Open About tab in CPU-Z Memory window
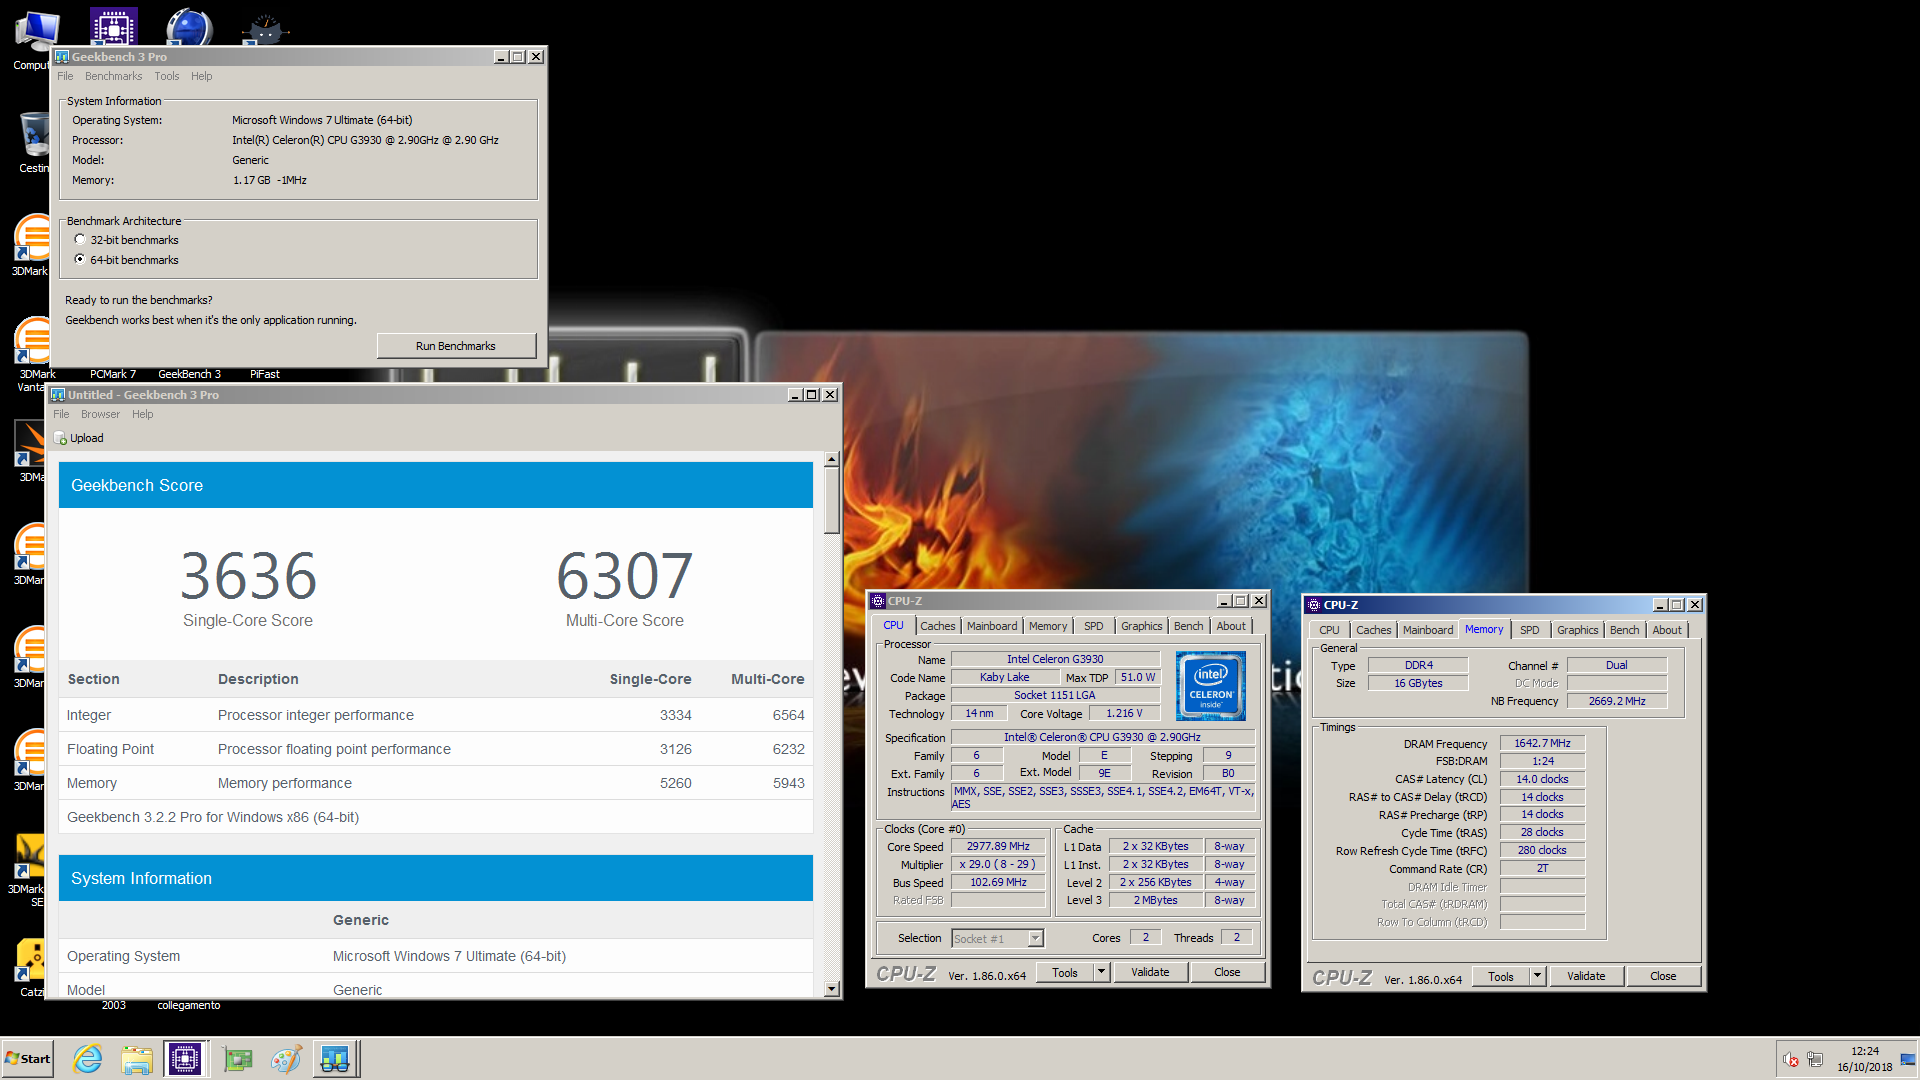The width and height of the screenshot is (1920, 1080). point(1667,630)
